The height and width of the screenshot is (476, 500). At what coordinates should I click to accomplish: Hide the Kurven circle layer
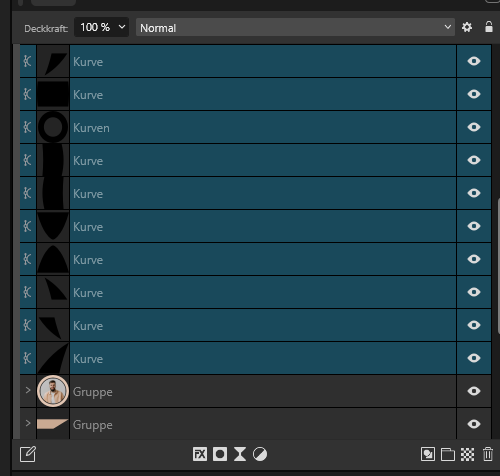tap(474, 127)
